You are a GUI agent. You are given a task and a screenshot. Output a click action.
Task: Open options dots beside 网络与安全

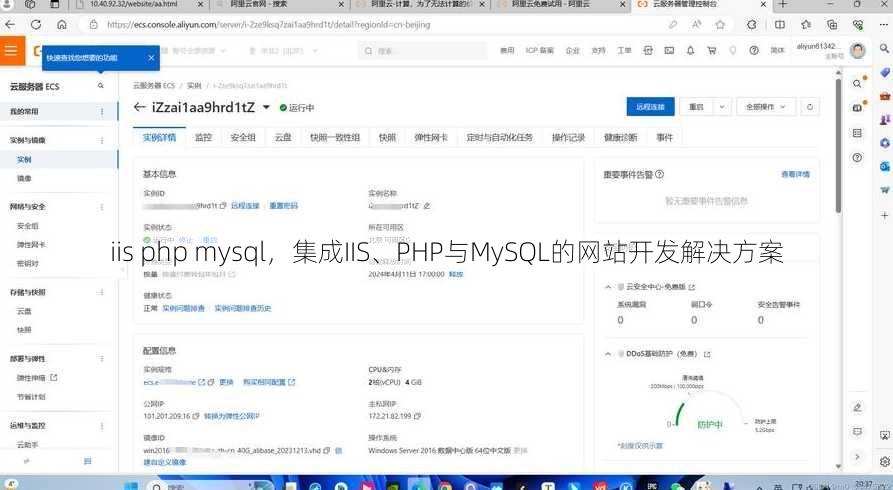pos(102,207)
